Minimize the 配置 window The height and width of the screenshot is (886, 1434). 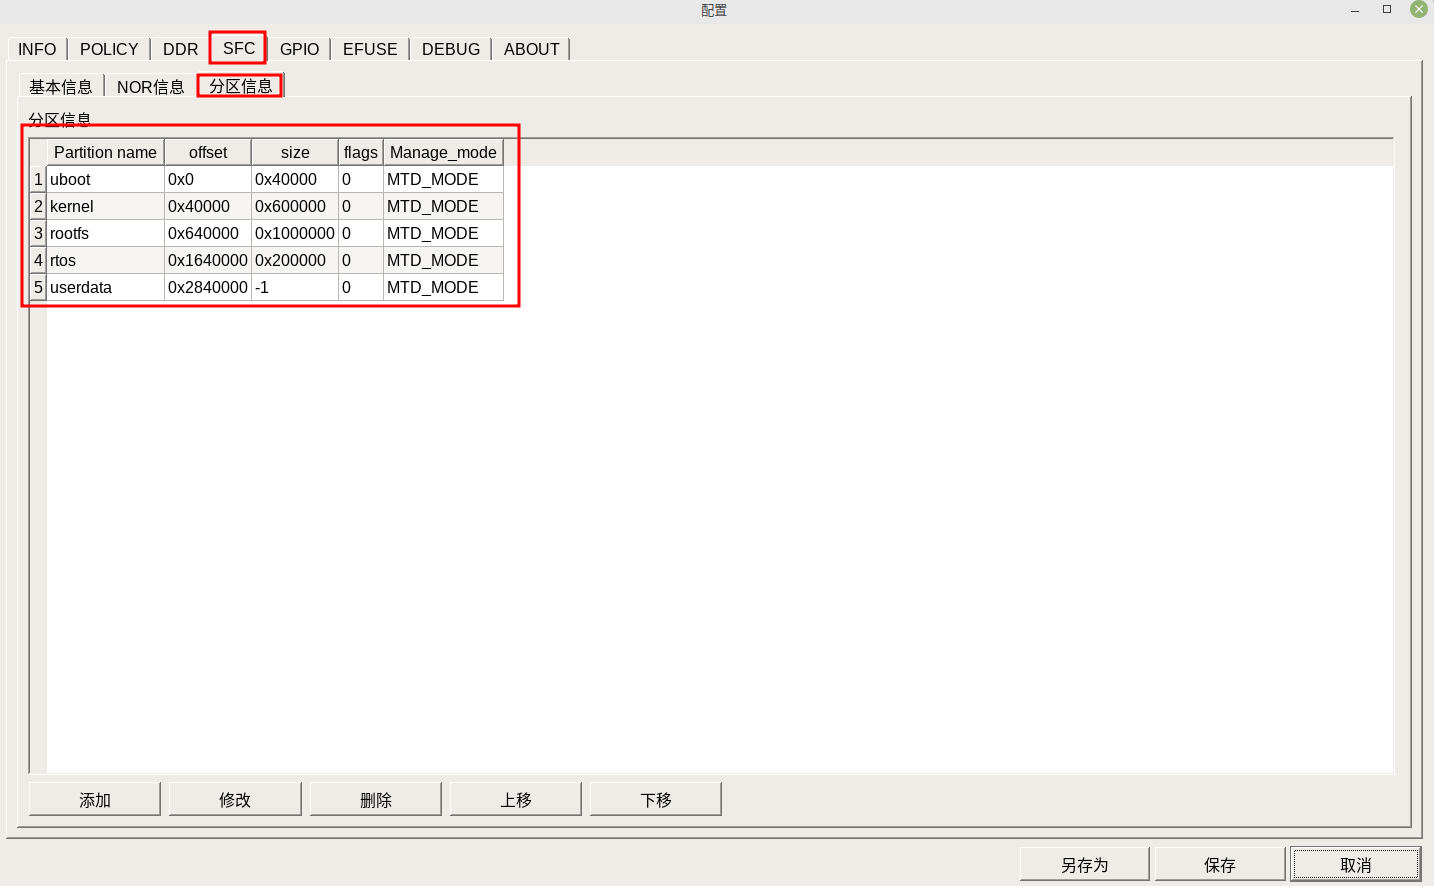(x=1355, y=10)
